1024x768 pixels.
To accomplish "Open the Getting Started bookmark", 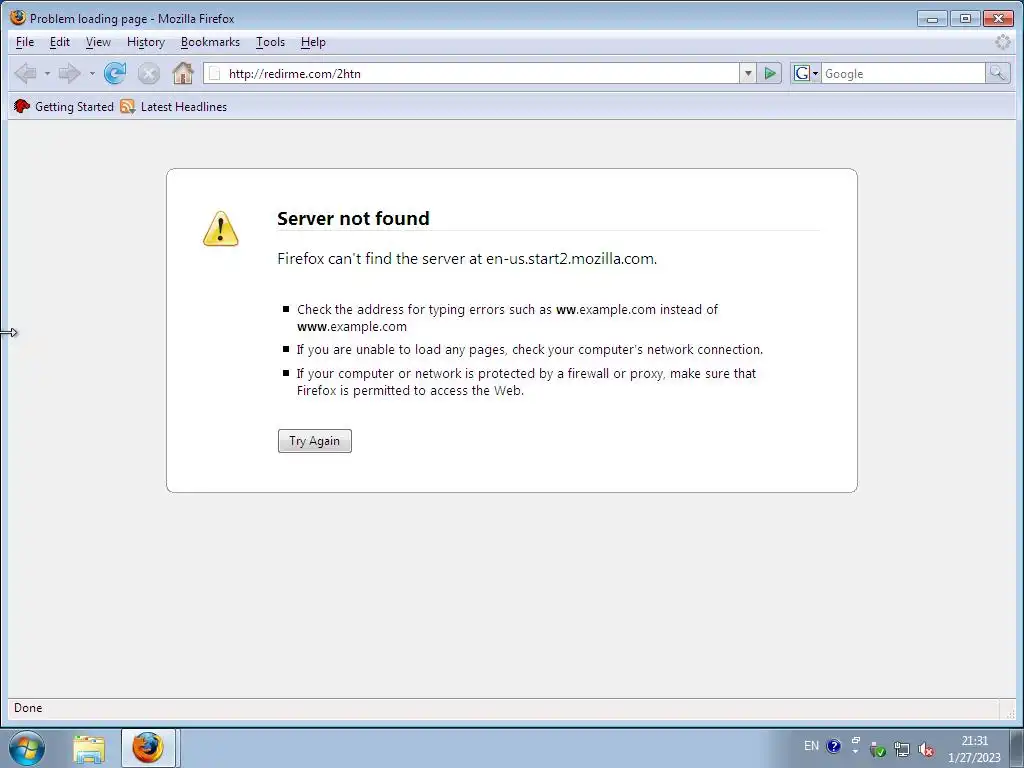I will [64, 106].
